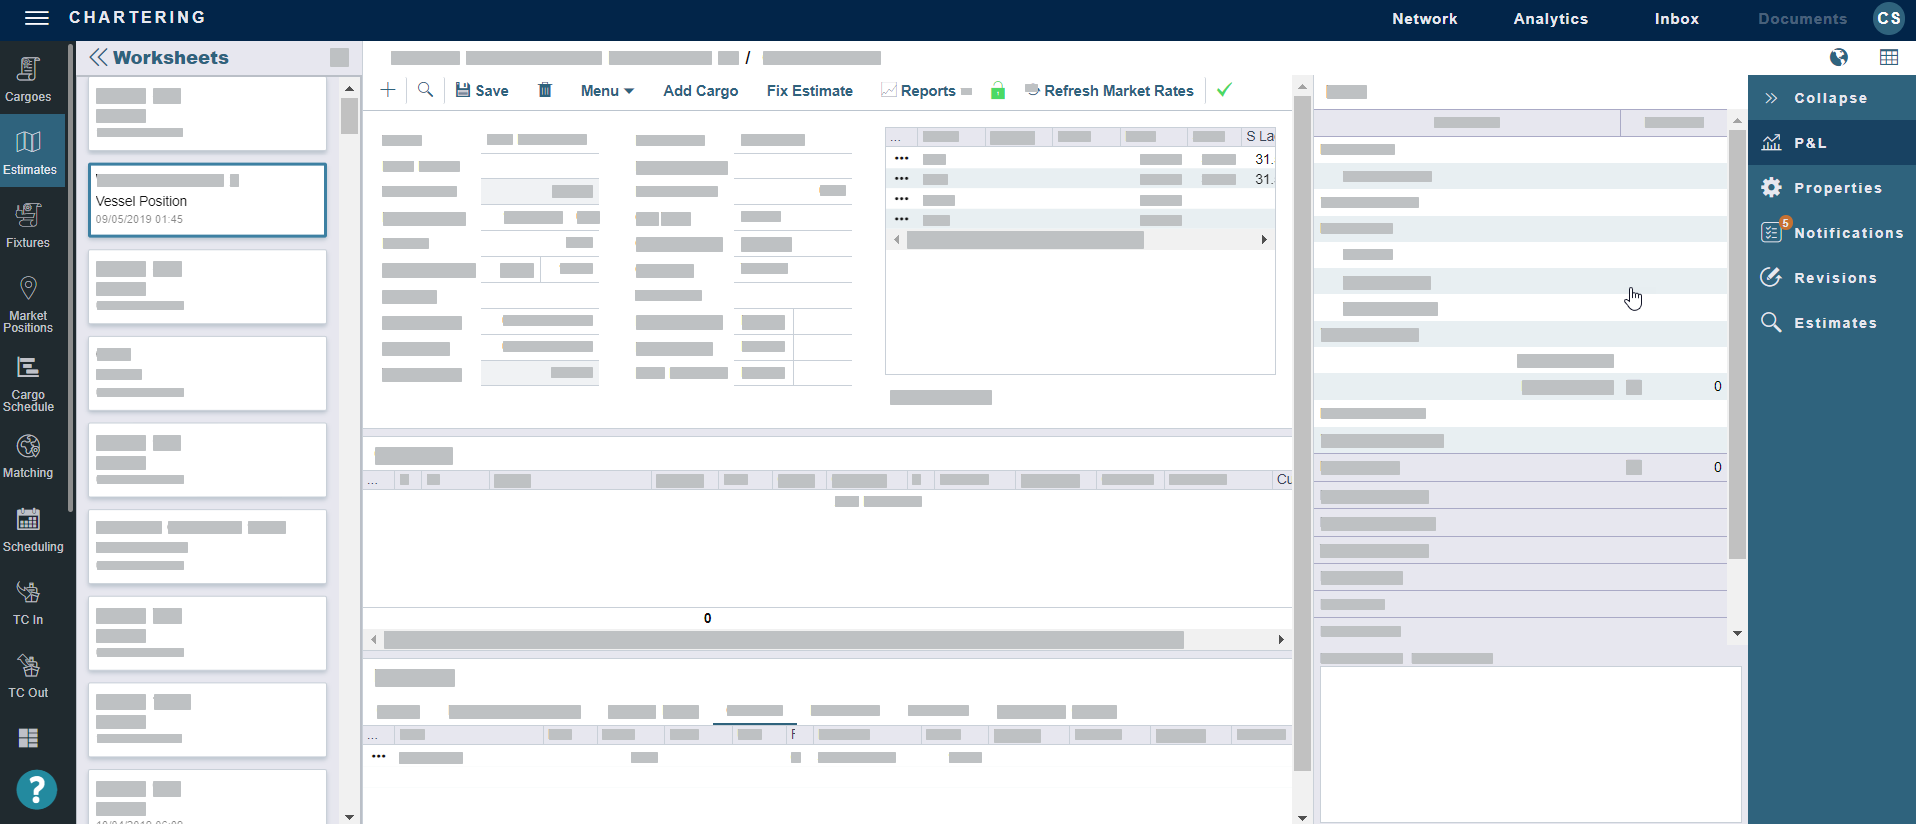Click the cargo grid horizontal scrollbar
The height and width of the screenshot is (824, 1916).
point(783,639)
